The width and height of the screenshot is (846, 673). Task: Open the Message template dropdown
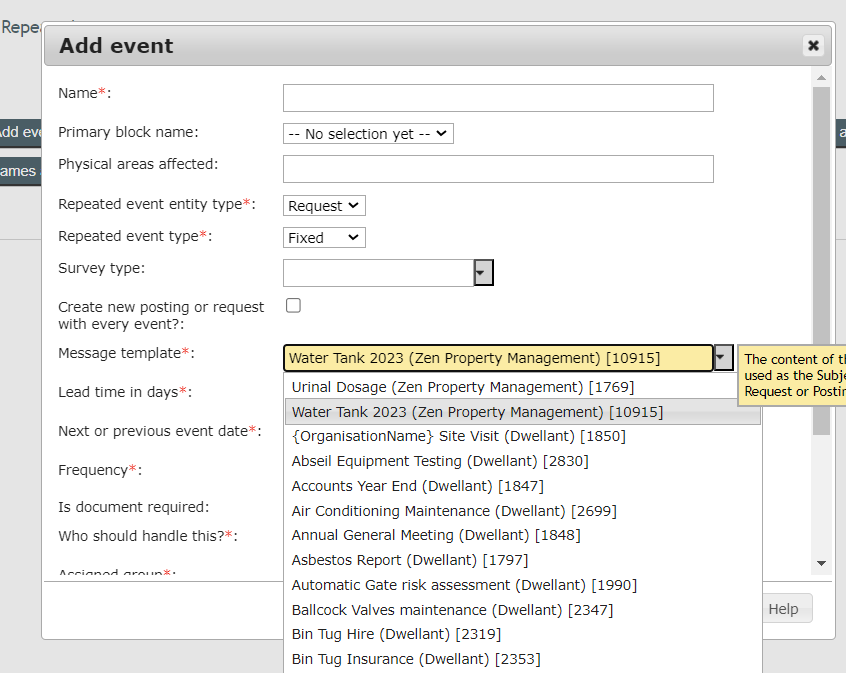(724, 357)
